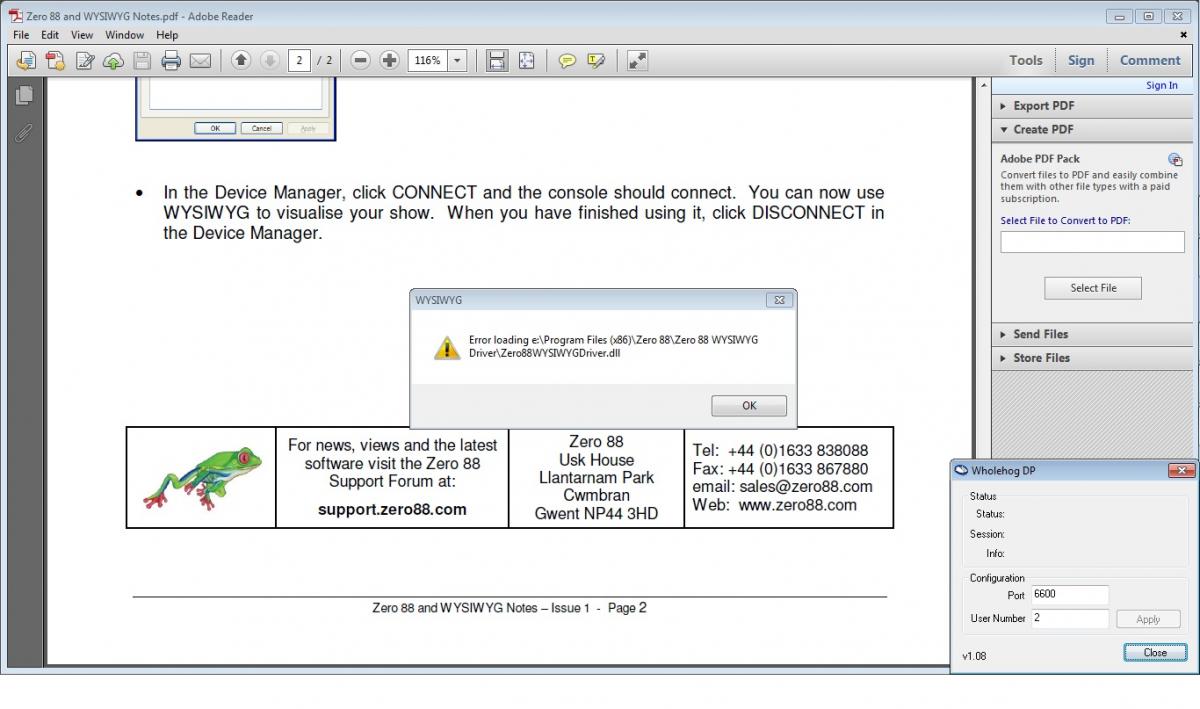Zoom in with the plus icon
Screen dimensions: 1200x709
pyautogui.click(x=390, y=61)
